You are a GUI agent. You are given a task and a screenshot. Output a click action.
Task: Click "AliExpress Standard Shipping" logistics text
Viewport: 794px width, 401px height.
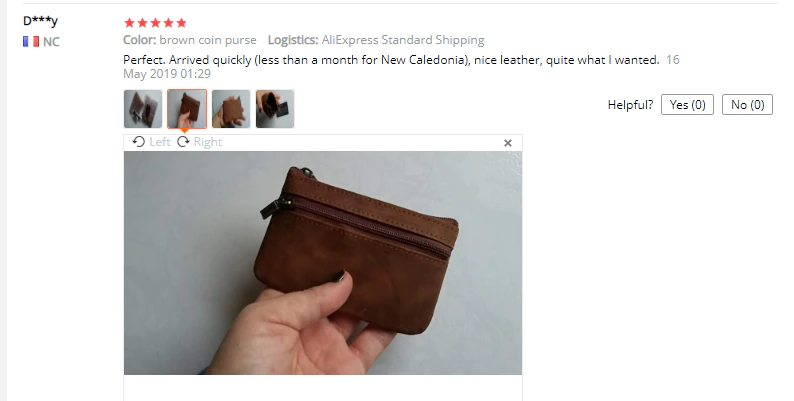403,40
